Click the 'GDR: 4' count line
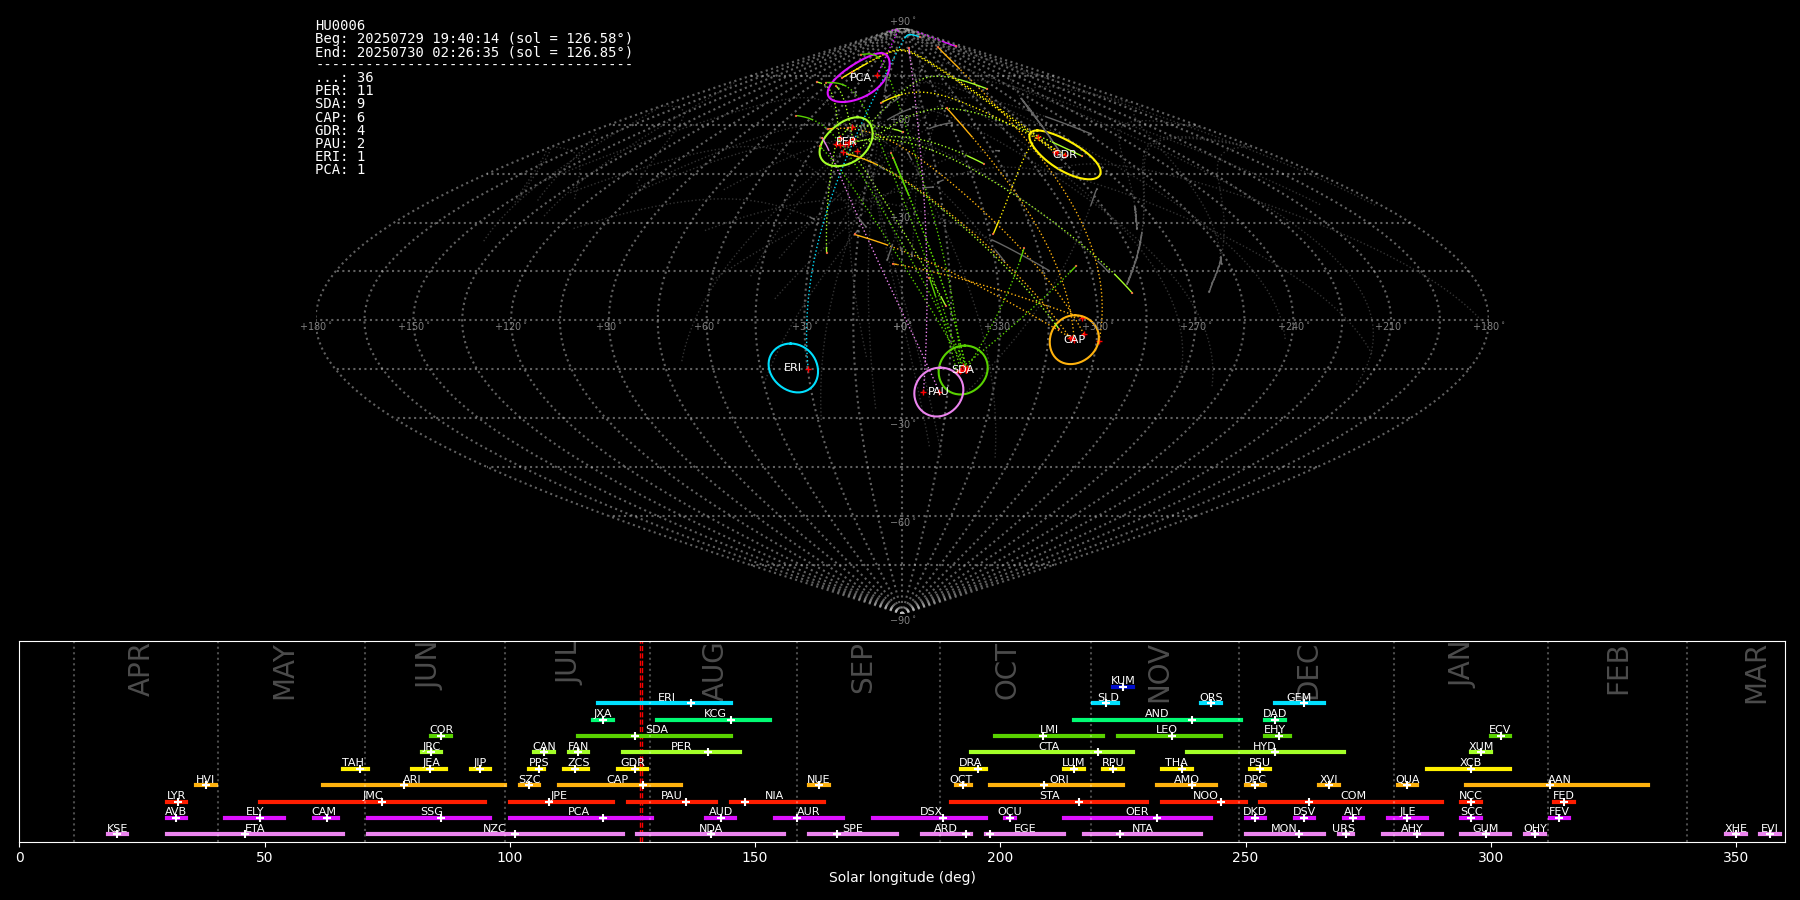This screenshot has width=1800, height=900. tap(340, 131)
